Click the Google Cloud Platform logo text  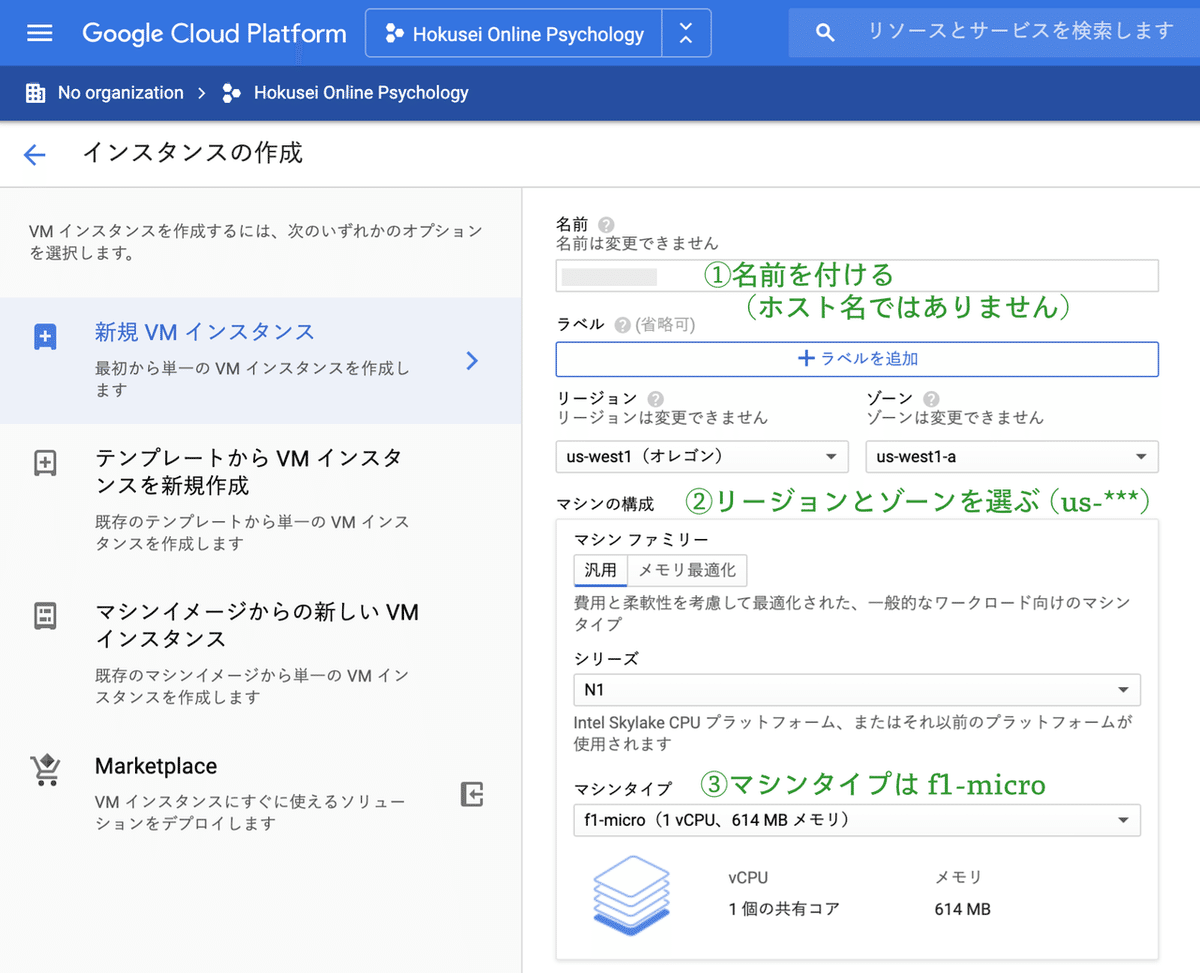coord(214,33)
